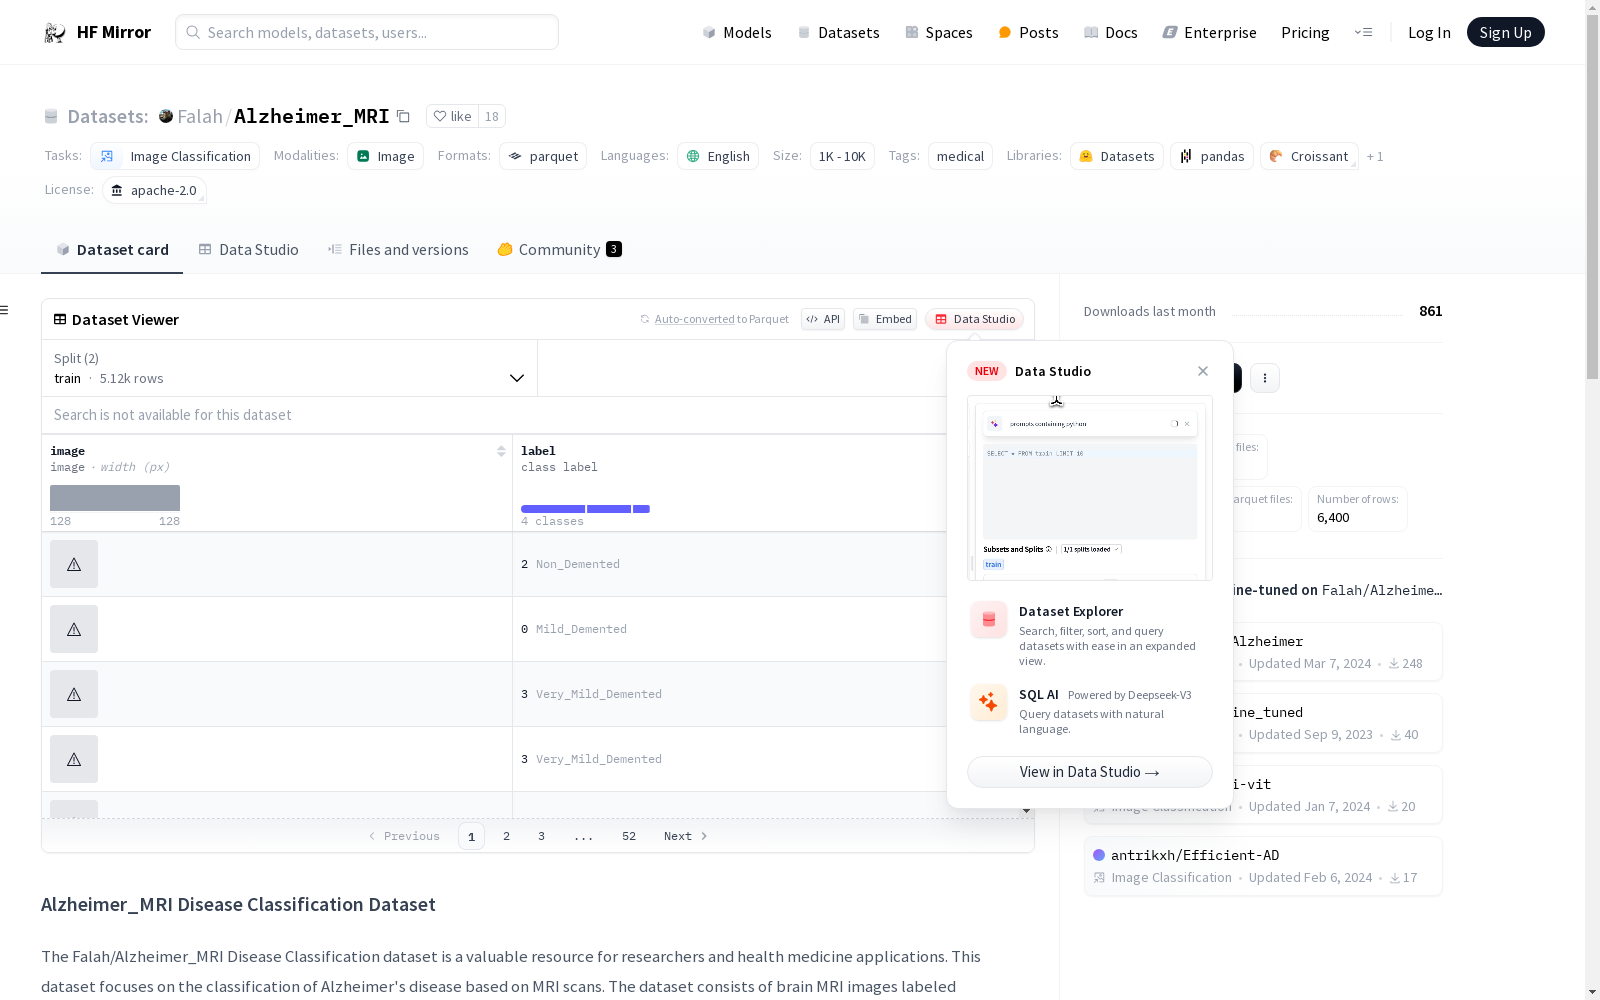Open the Dataset card tab

coord(112,250)
